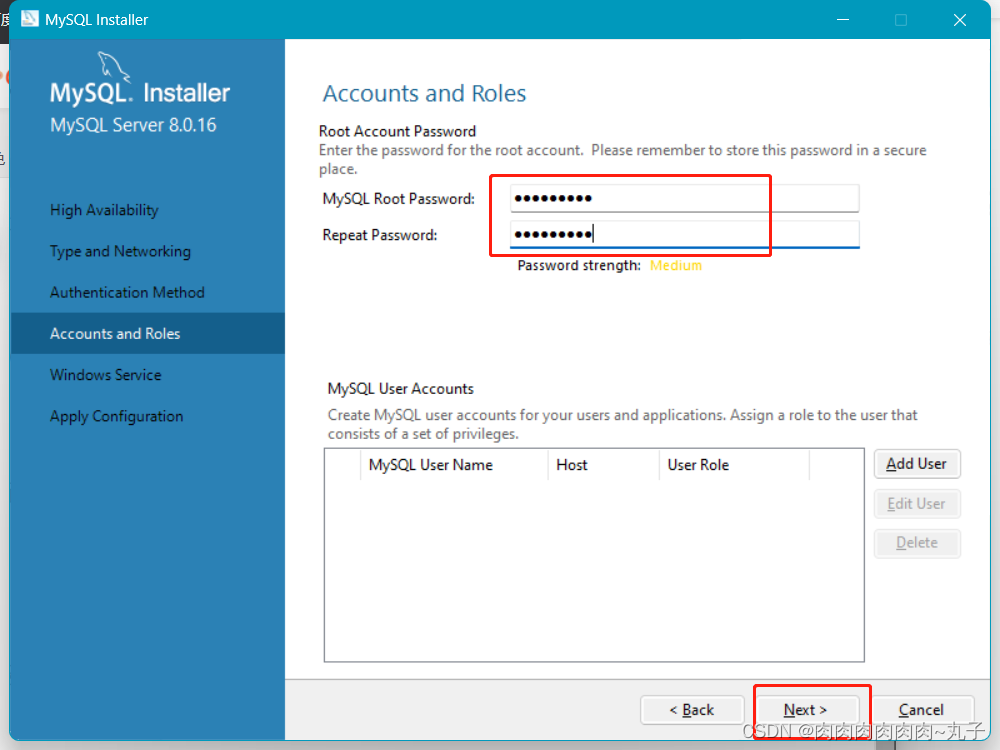
Task: Click the MySQL Installer title bar icon
Action: click(x=30, y=19)
